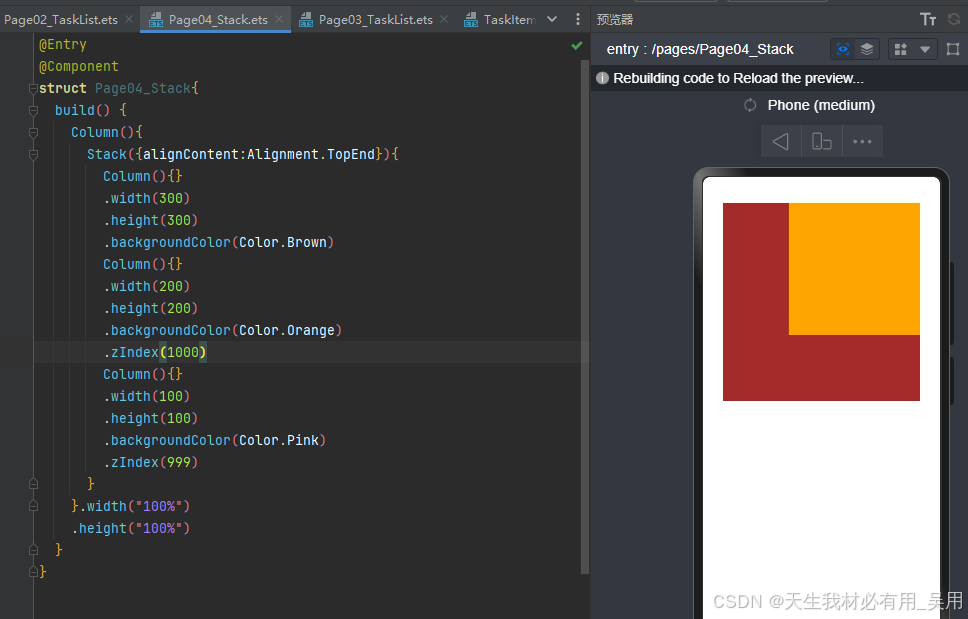Open the Page03_TaskList.ets tab
This screenshot has width=968, height=619.
375,20
